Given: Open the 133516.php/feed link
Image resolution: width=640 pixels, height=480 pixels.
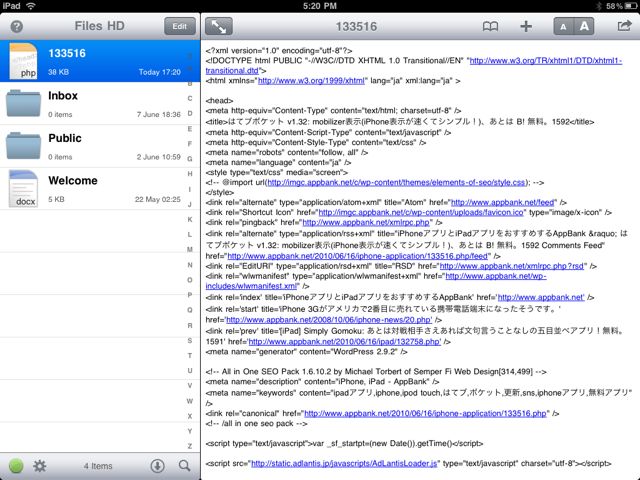Looking at the screenshot, I should [x=358, y=256].
